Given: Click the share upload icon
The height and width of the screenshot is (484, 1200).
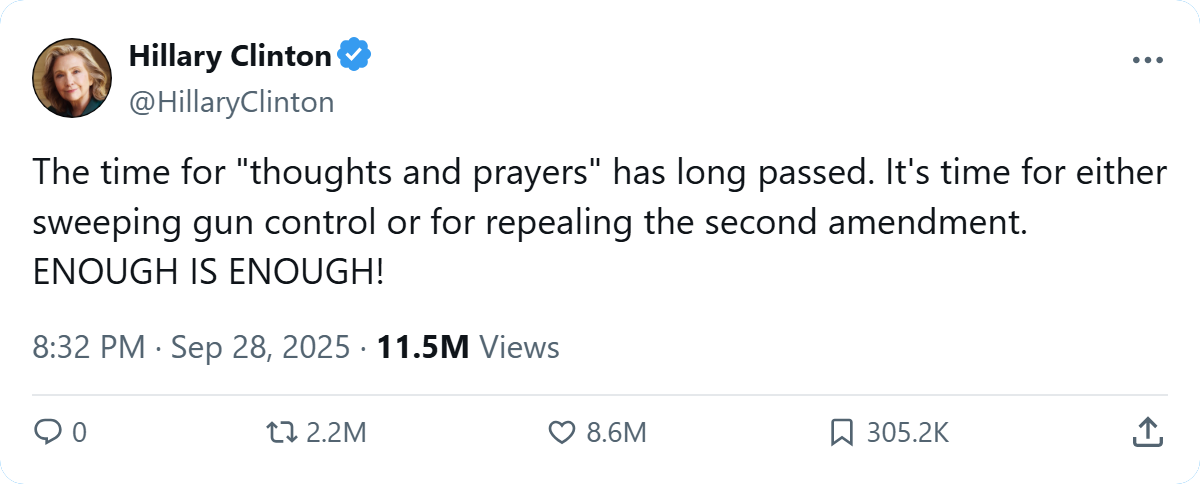Looking at the screenshot, I should [x=1147, y=432].
